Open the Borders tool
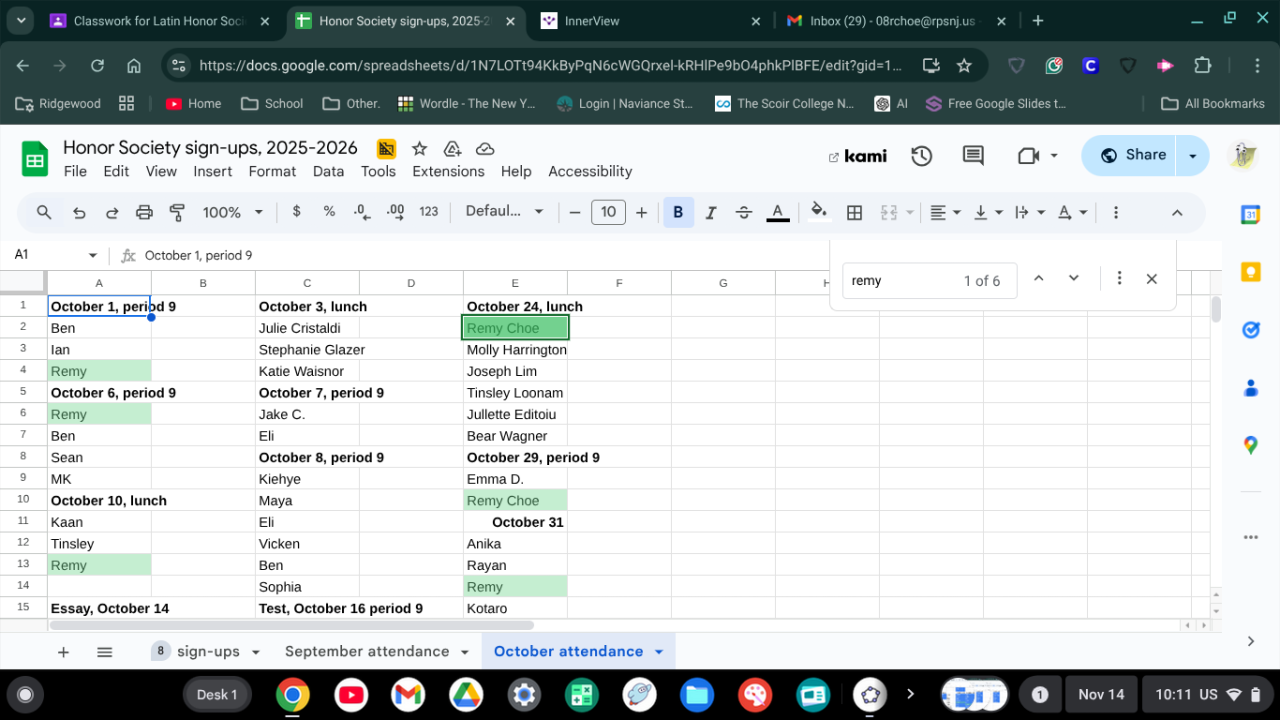The width and height of the screenshot is (1280, 720). [854, 212]
